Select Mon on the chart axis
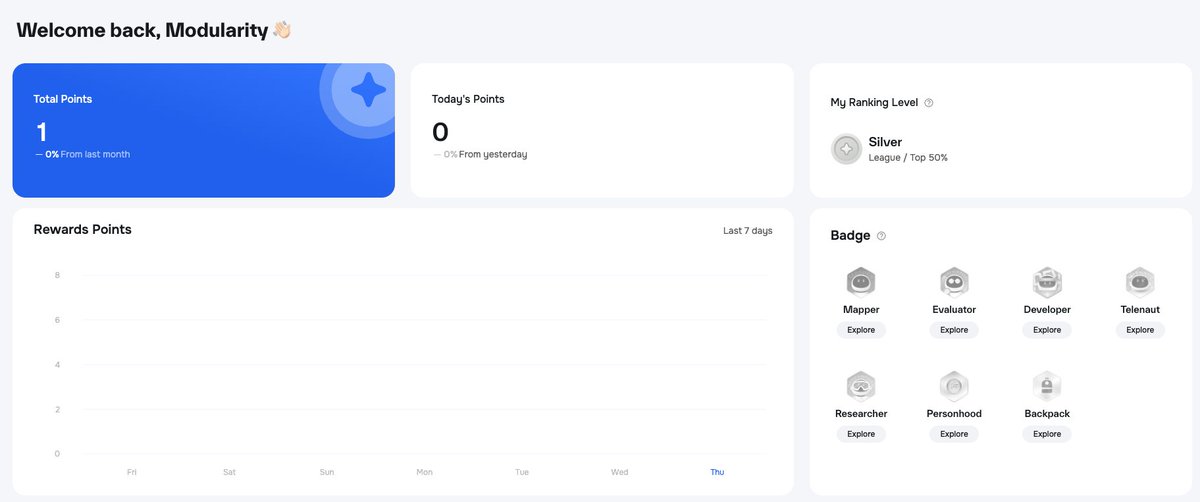The width and height of the screenshot is (1200, 502). [x=424, y=472]
